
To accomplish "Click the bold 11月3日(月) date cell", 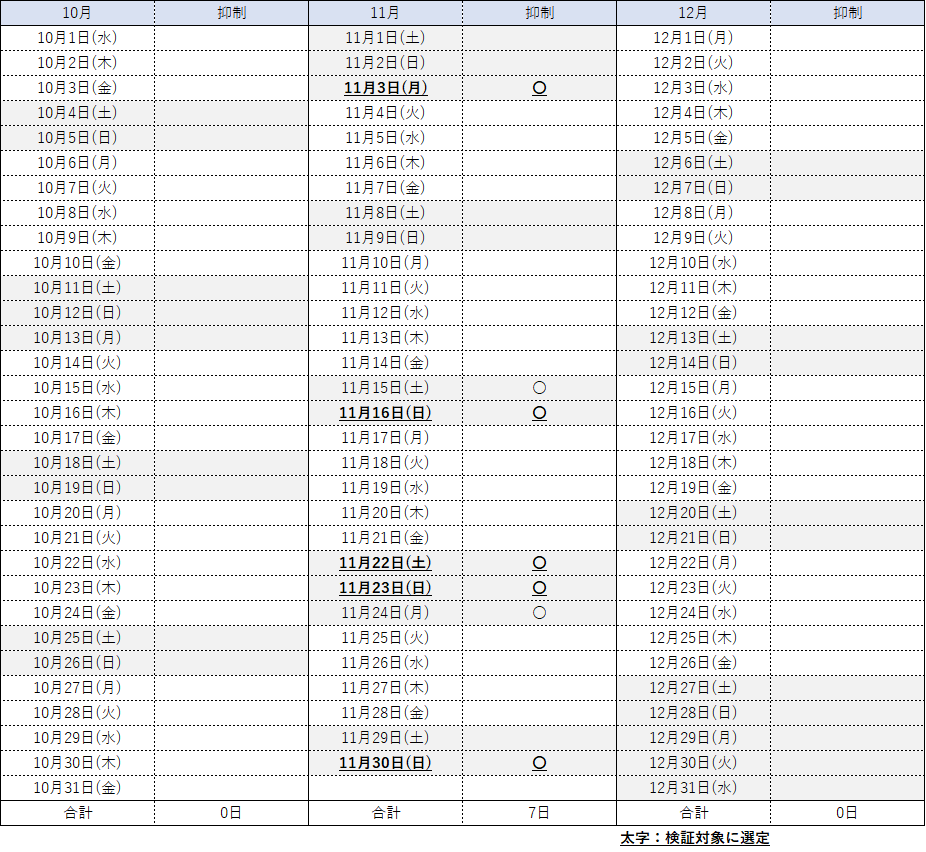I will [x=385, y=88].
